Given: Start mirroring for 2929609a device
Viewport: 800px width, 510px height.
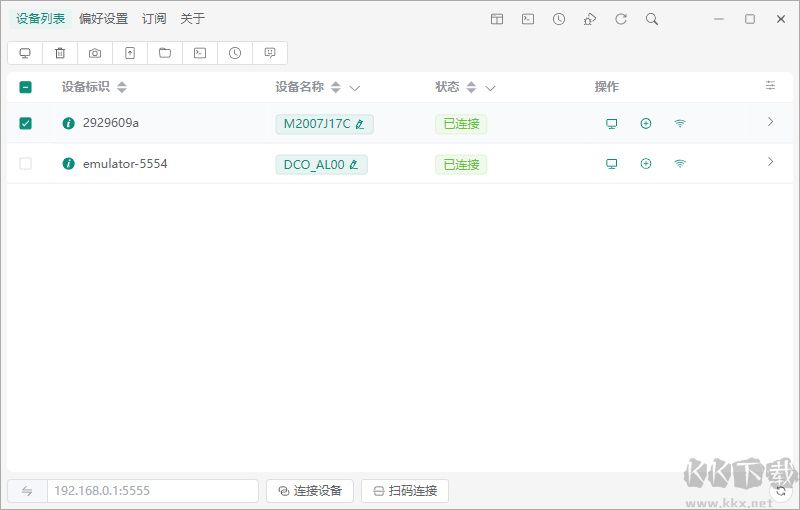Looking at the screenshot, I should (611, 123).
